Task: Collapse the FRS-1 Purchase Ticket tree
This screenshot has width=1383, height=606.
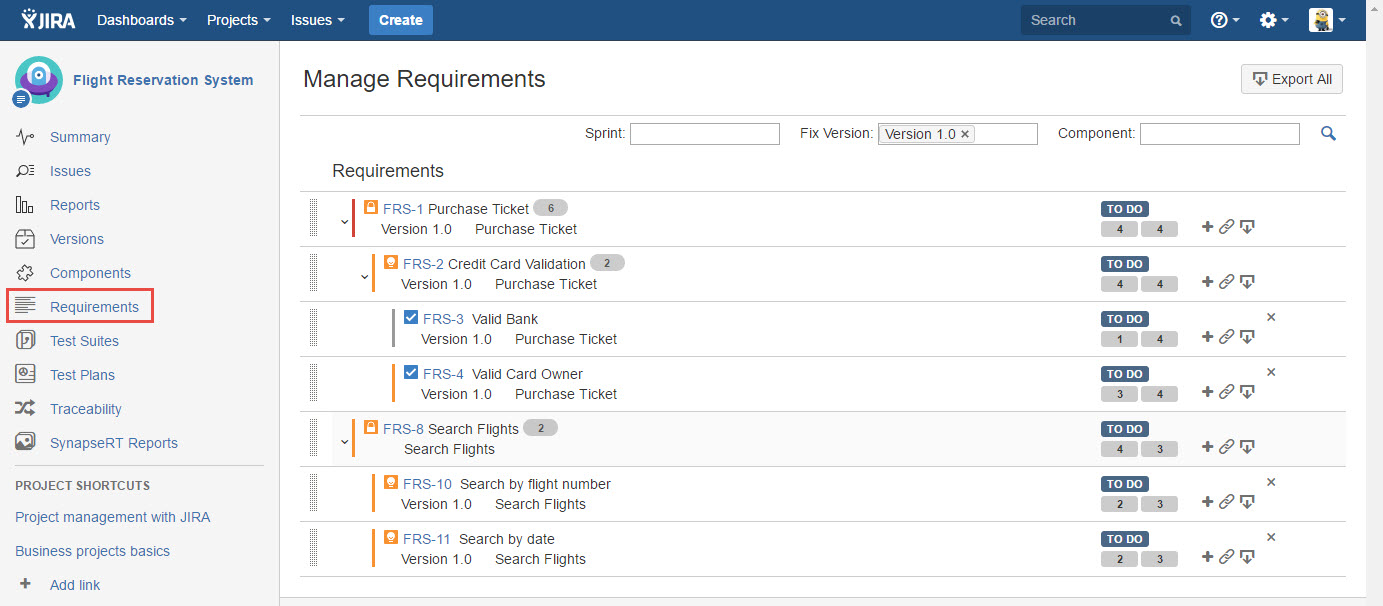Action: click(x=345, y=222)
